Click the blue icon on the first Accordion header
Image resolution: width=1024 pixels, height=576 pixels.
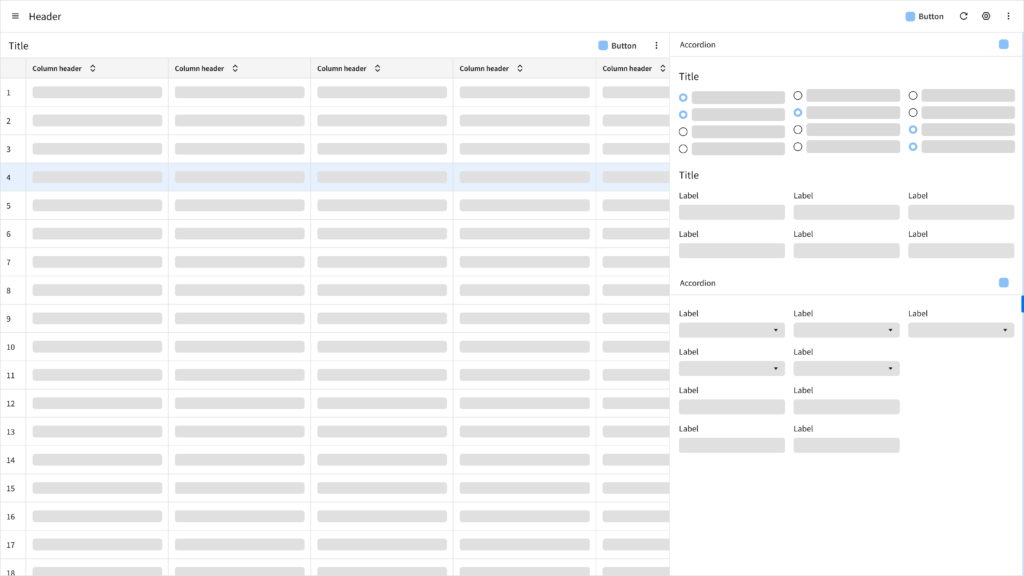(x=1003, y=44)
